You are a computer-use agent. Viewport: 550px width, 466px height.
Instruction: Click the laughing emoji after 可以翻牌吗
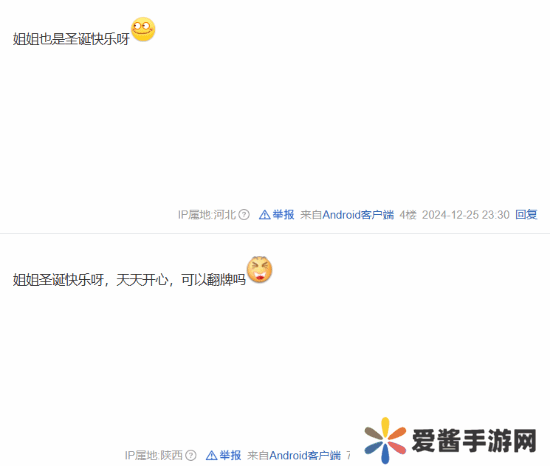coord(260,269)
